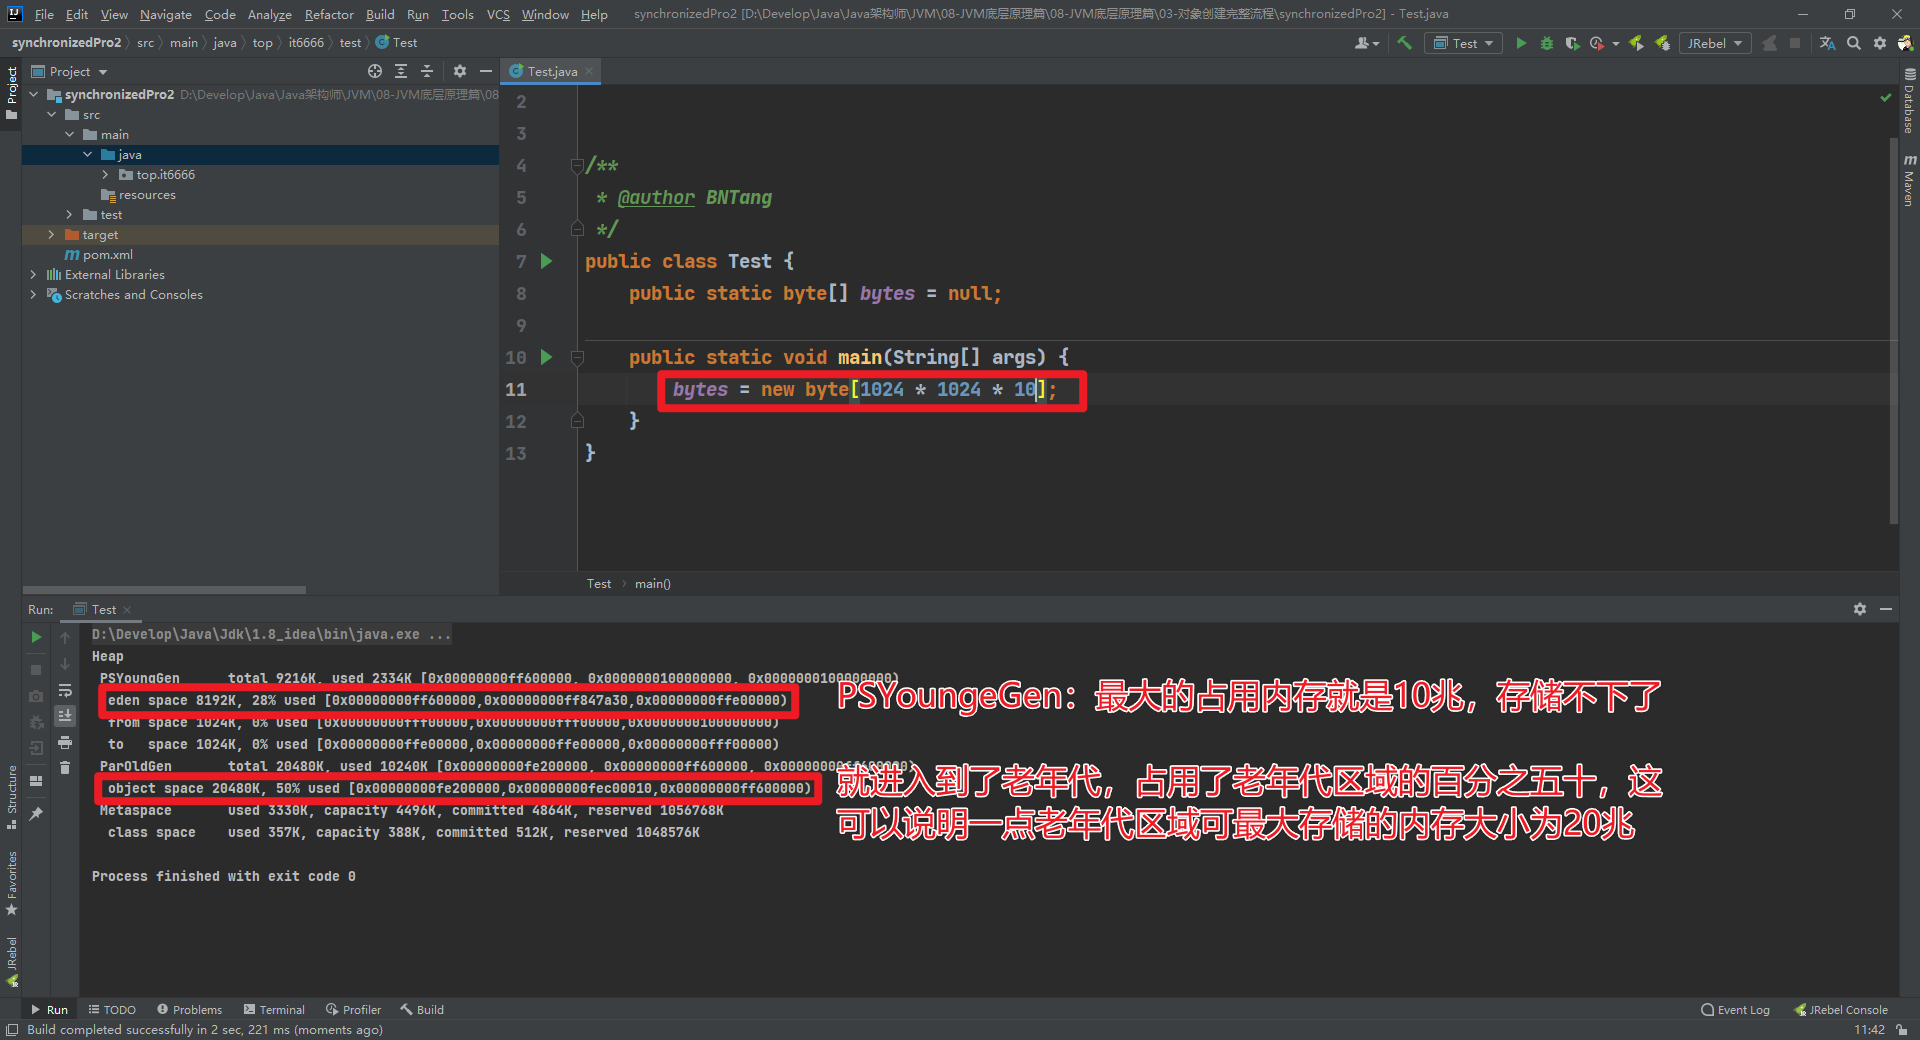Select opened file locate target icon
This screenshot has width=1920, height=1040.
375,71
